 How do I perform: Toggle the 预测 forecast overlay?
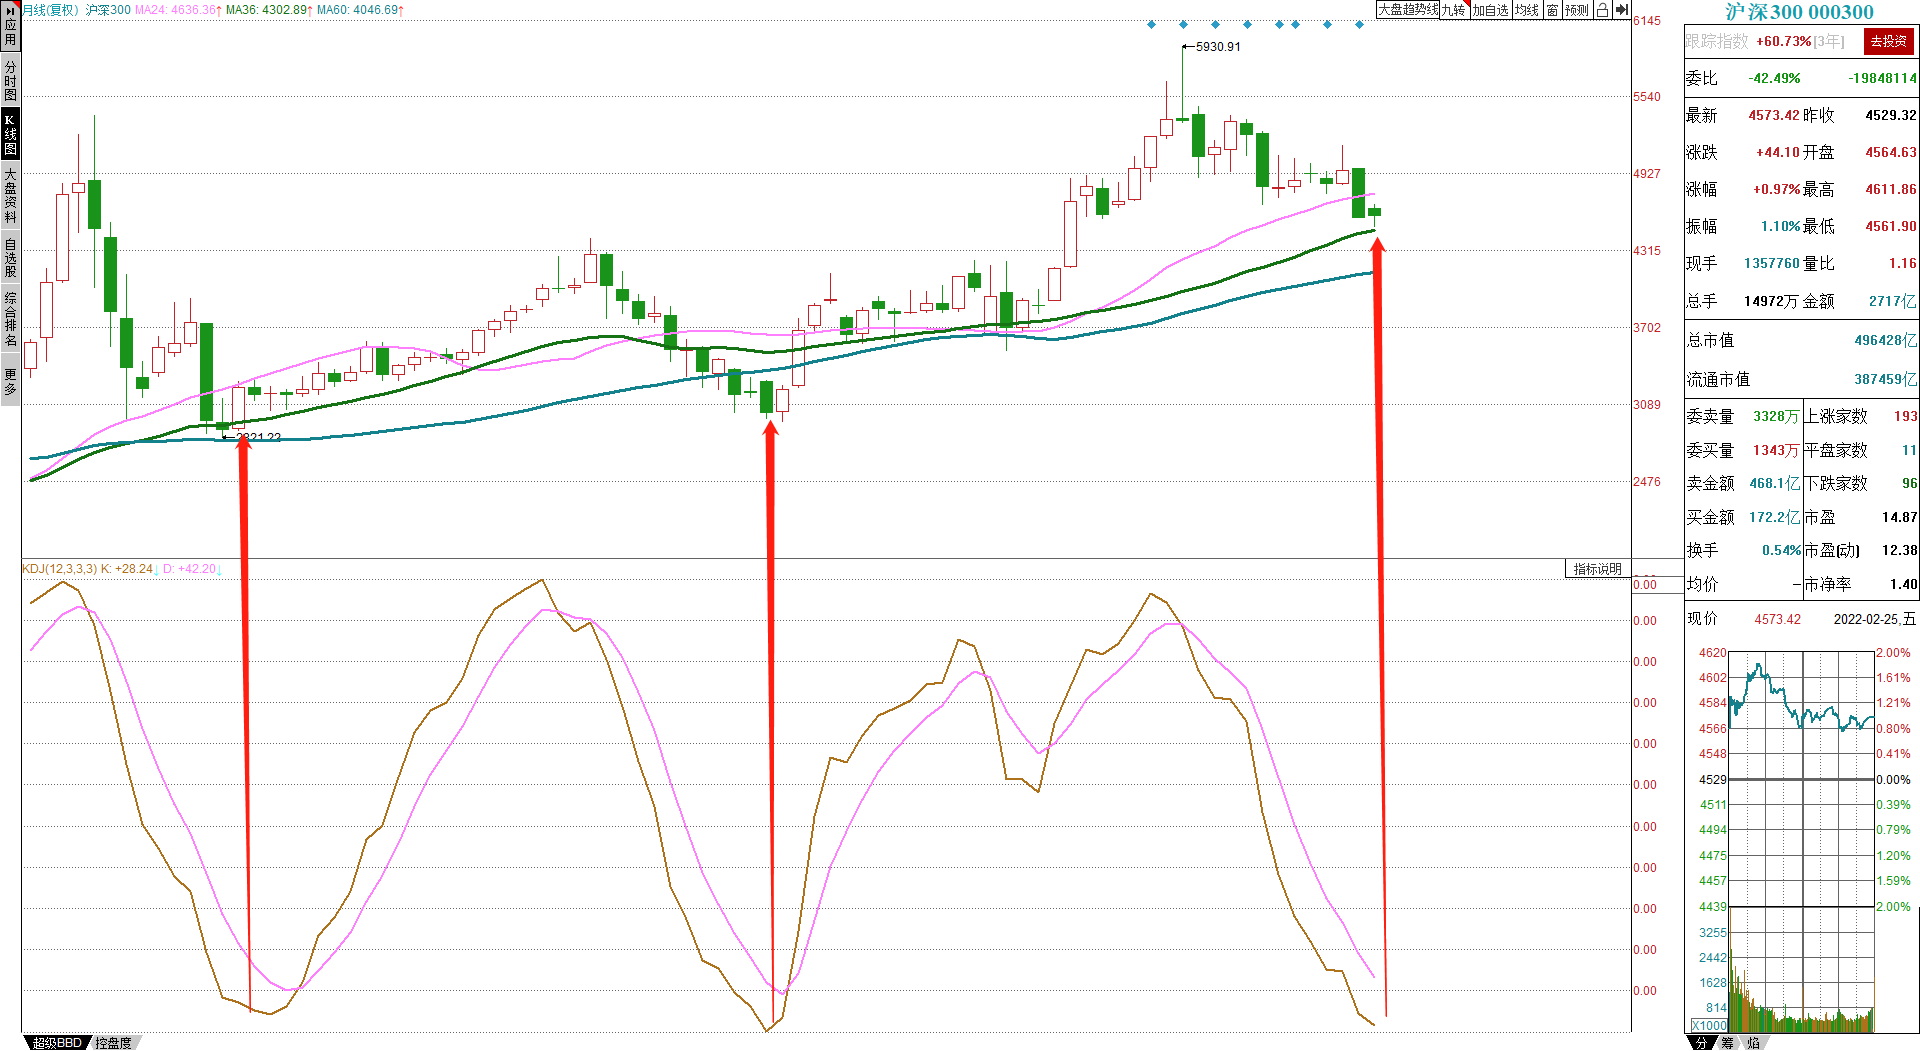point(1577,10)
